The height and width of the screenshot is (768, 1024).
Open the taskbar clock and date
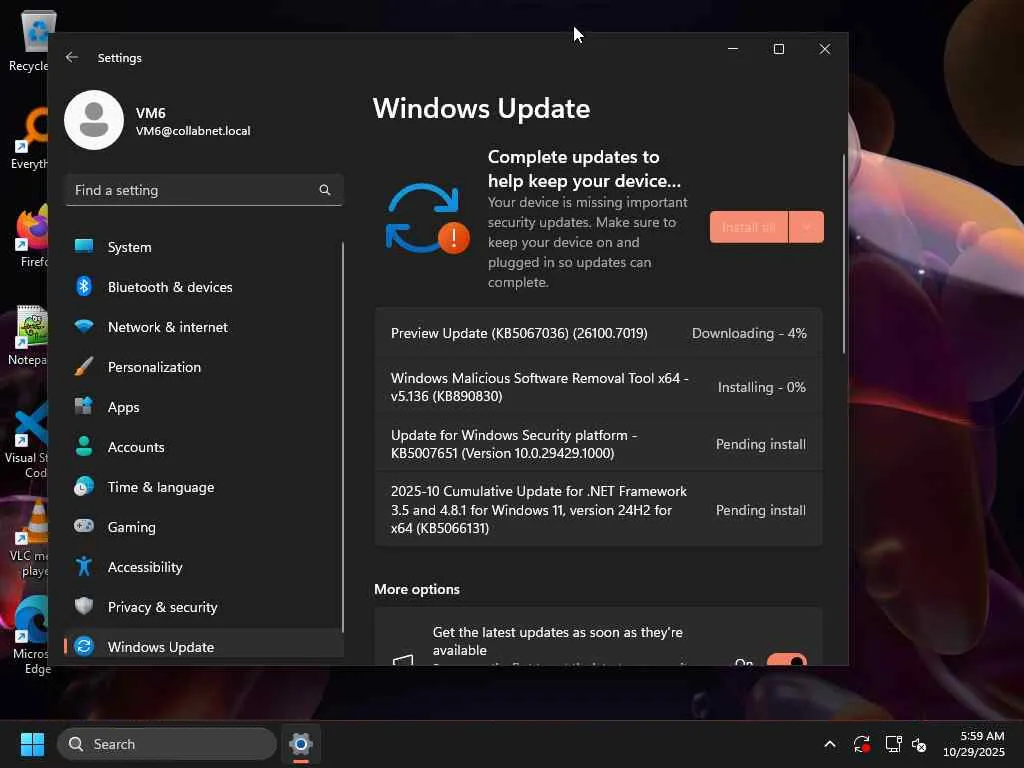coord(974,744)
